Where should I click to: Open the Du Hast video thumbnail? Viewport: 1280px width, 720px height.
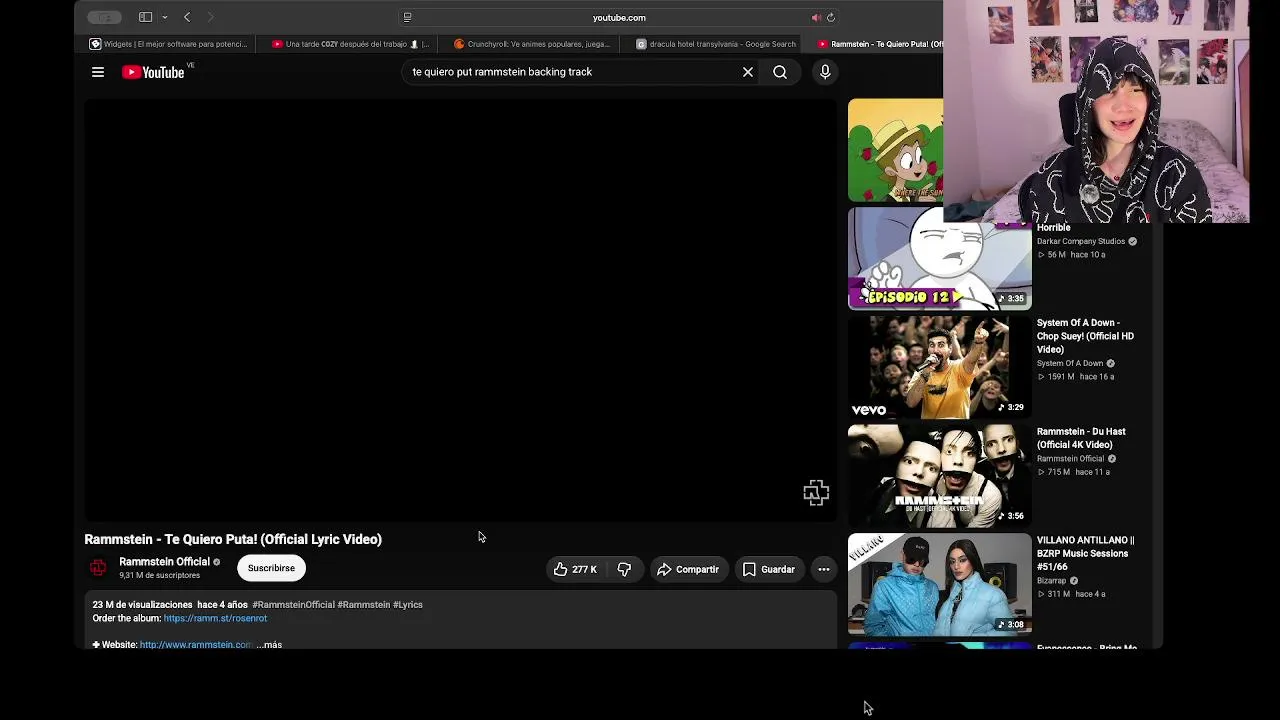pyautogui.click(x=940, y=476)
